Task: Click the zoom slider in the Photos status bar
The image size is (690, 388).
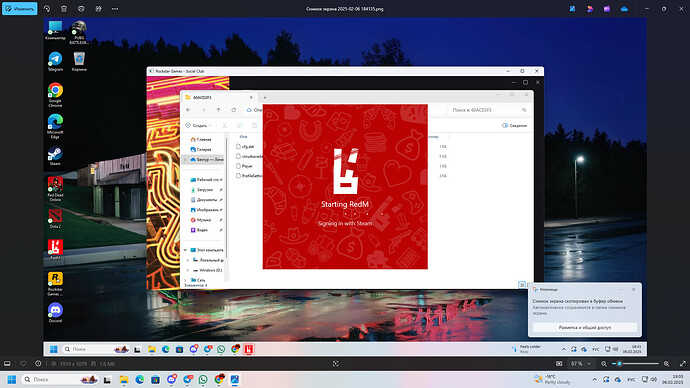Action: (635, 364)
